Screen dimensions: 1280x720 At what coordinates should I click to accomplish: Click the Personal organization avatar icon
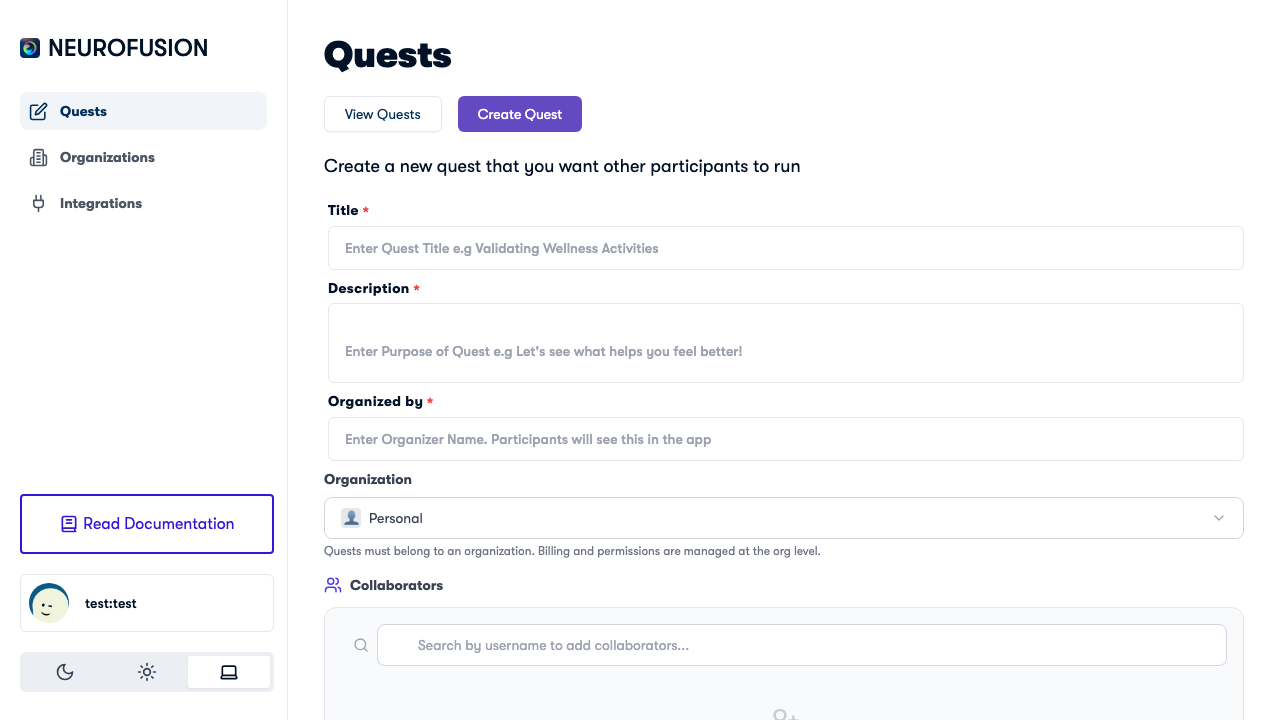(x=351, y=517)
